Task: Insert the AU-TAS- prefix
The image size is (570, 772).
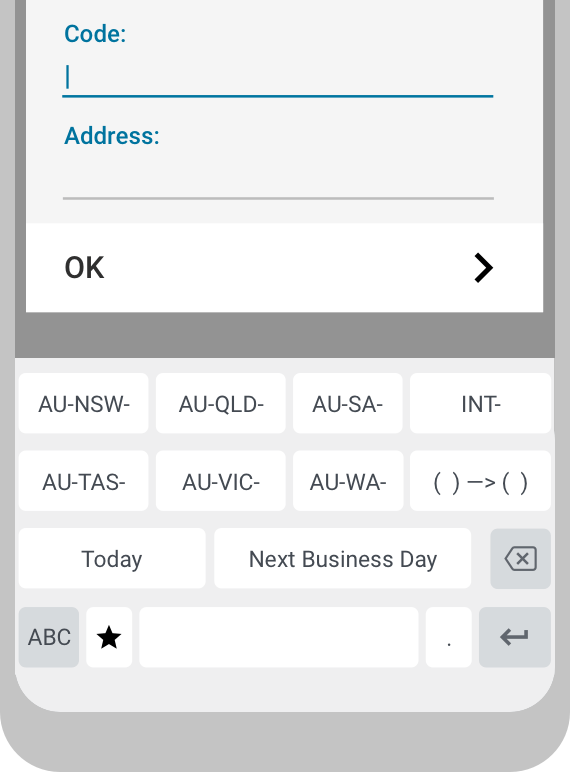Action: point(84,481)
